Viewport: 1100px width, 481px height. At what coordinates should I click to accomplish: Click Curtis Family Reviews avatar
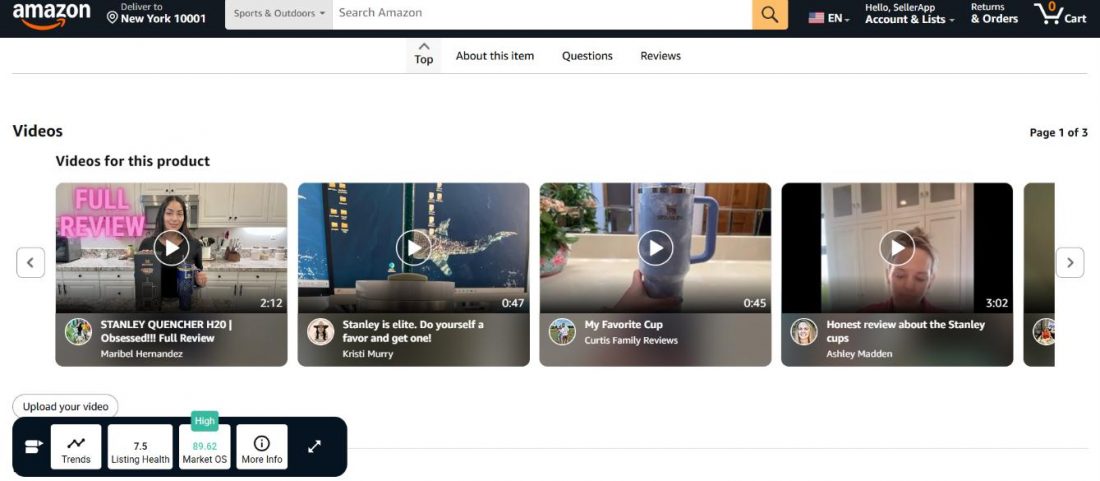[563, 332]
